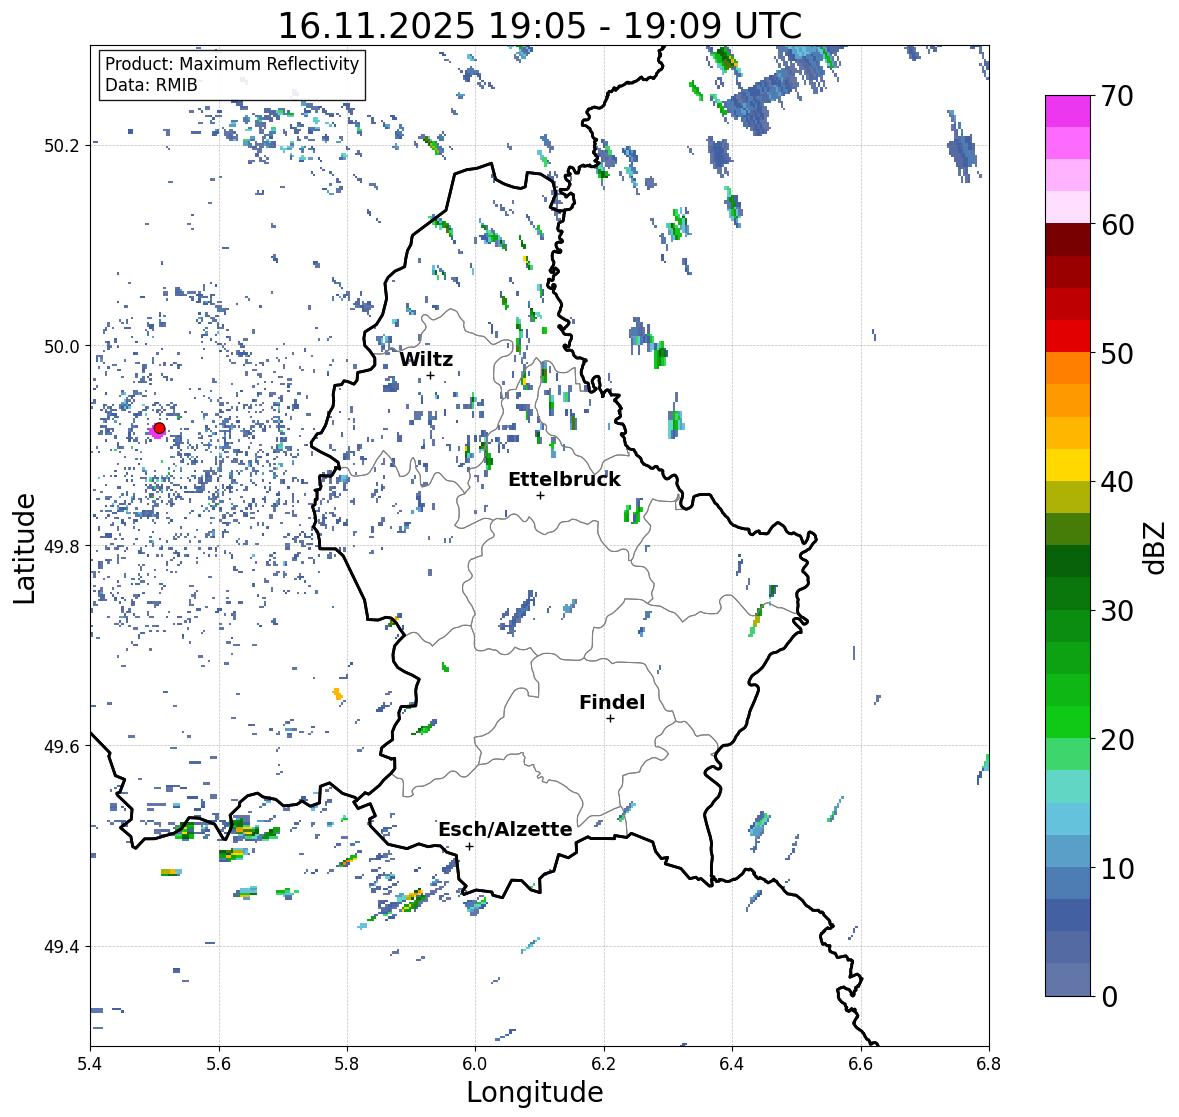Click the 'Data: RMIB' text
The image size is (1179, 1117).
point(151,85)
